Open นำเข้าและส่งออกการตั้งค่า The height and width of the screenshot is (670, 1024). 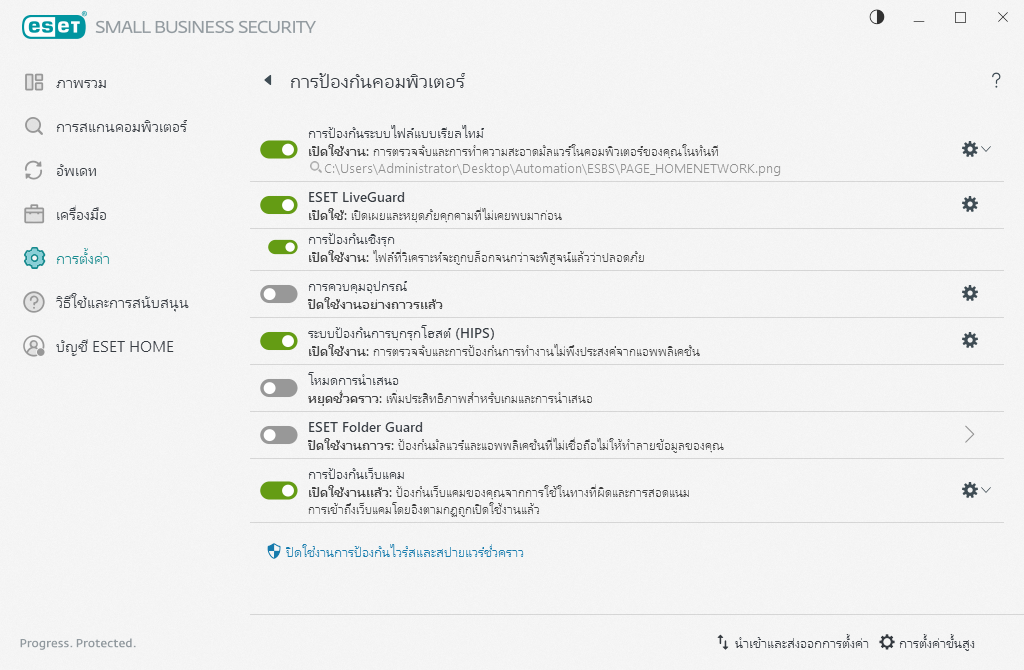coord(795,643)
